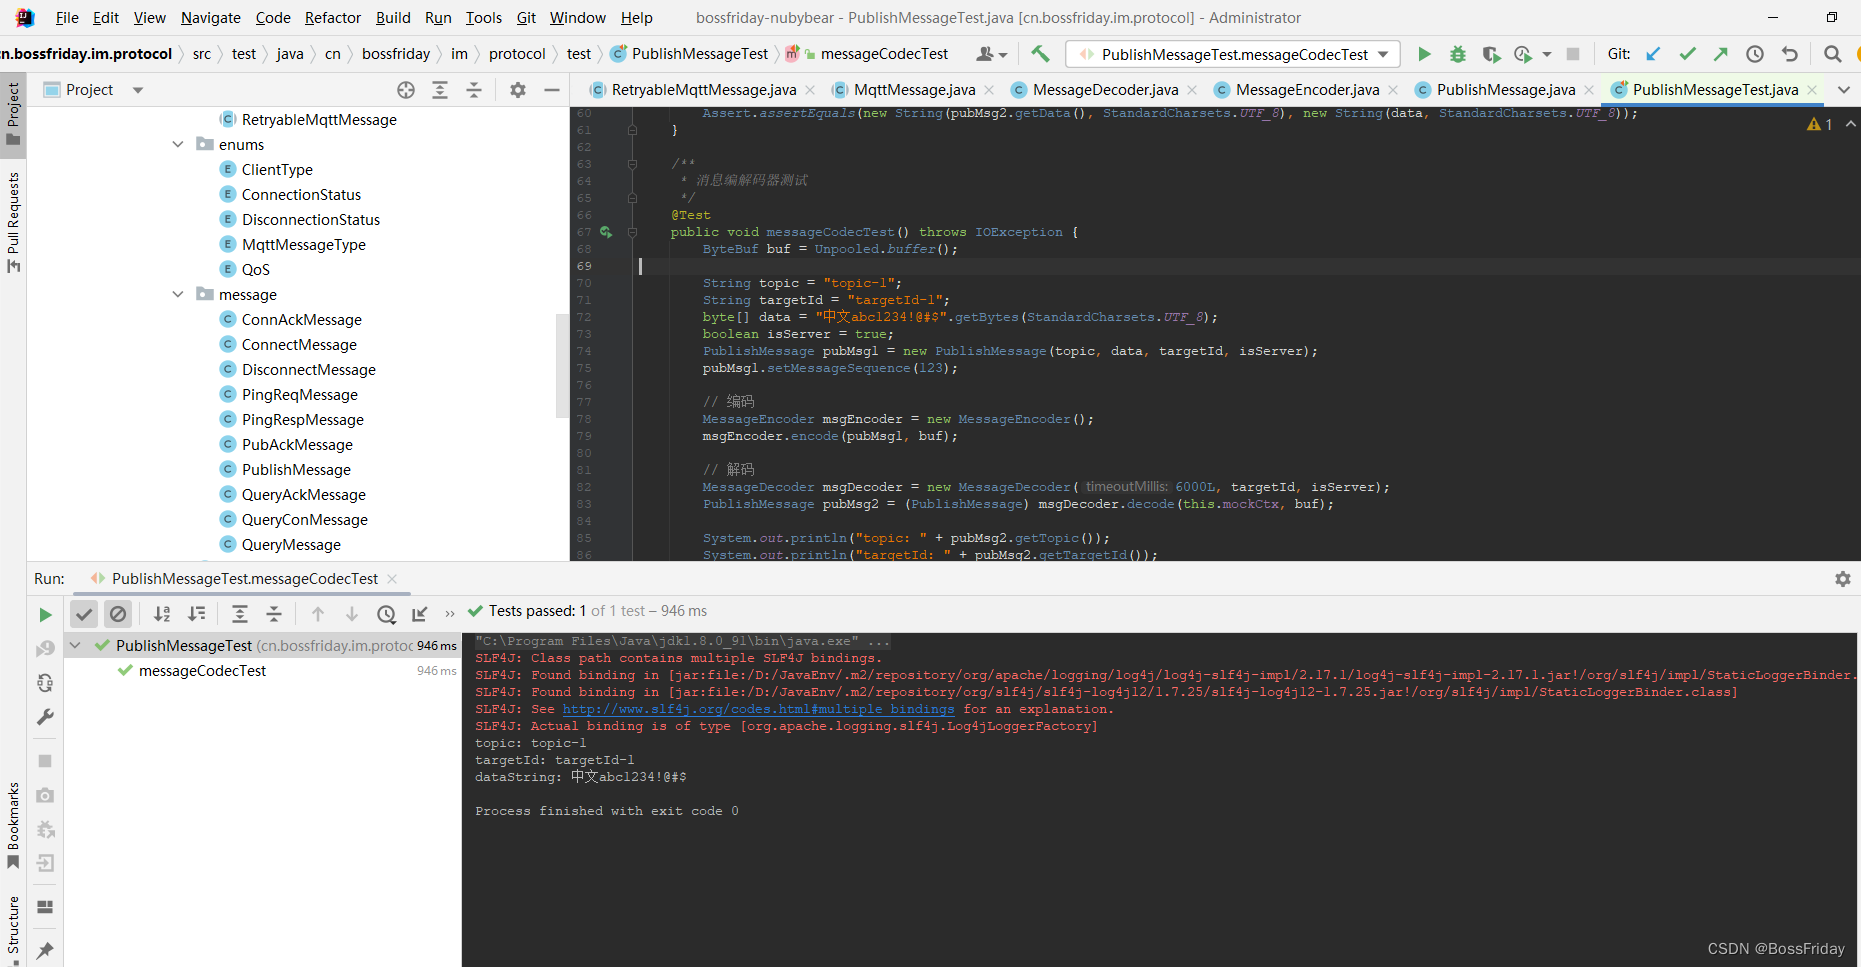The width and height of the screenshot is (1861, 967).
Task: Click the protocol breadcrumb
Action: 517,54
